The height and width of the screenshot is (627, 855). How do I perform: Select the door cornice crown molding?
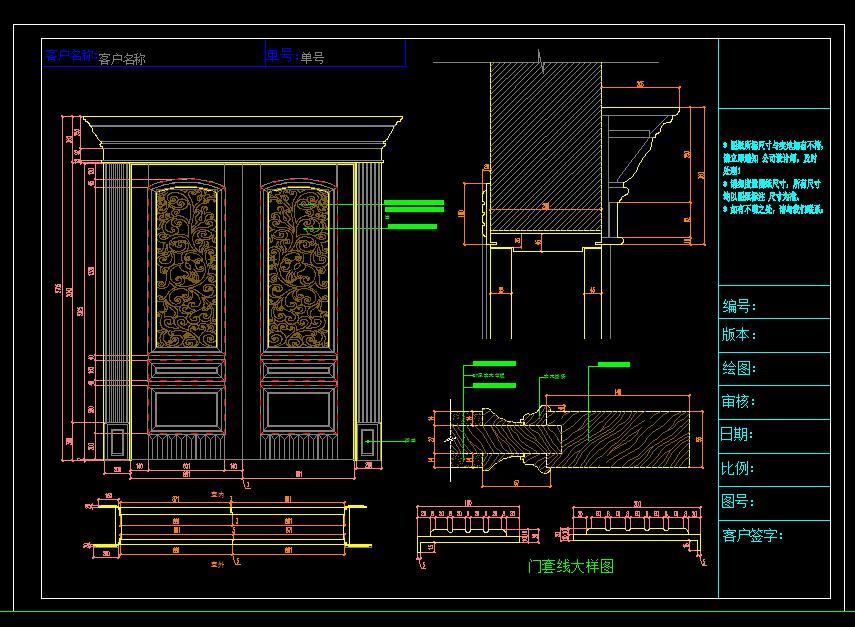point(242,138)
